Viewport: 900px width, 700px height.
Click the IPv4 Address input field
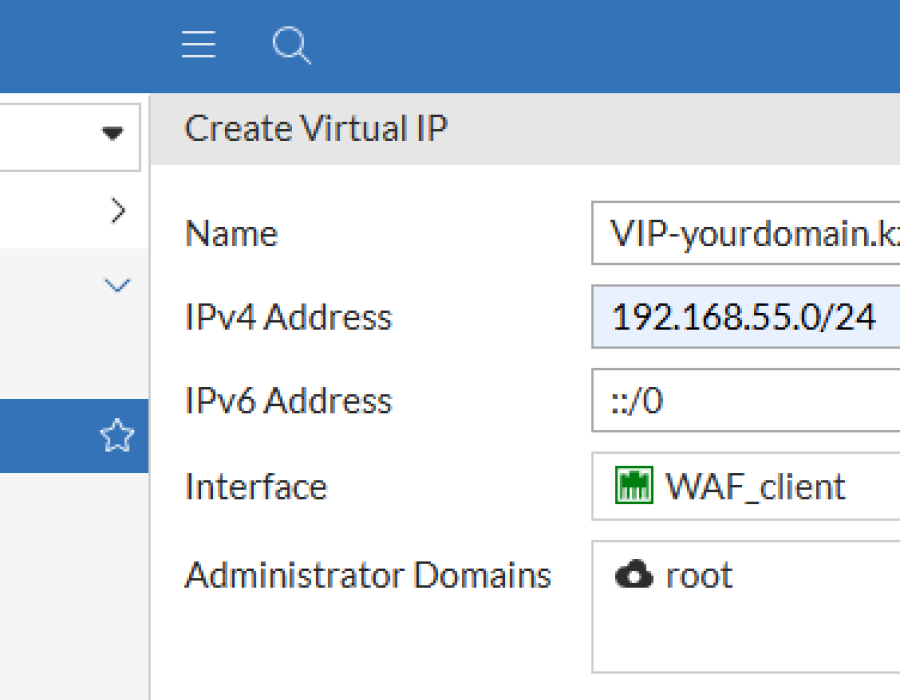(746, 317)
